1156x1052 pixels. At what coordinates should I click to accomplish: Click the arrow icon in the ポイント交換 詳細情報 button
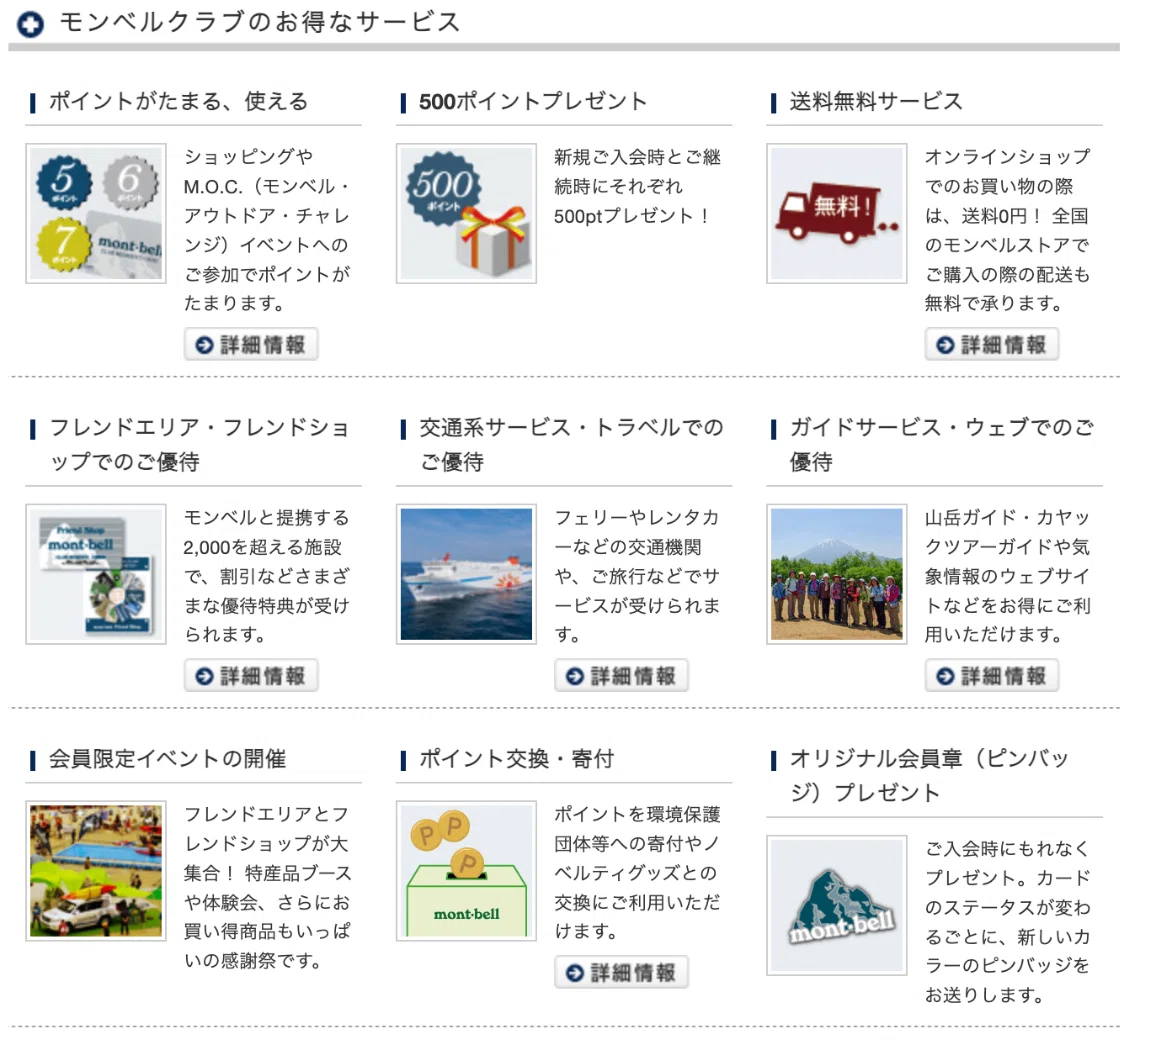point(575,973)
